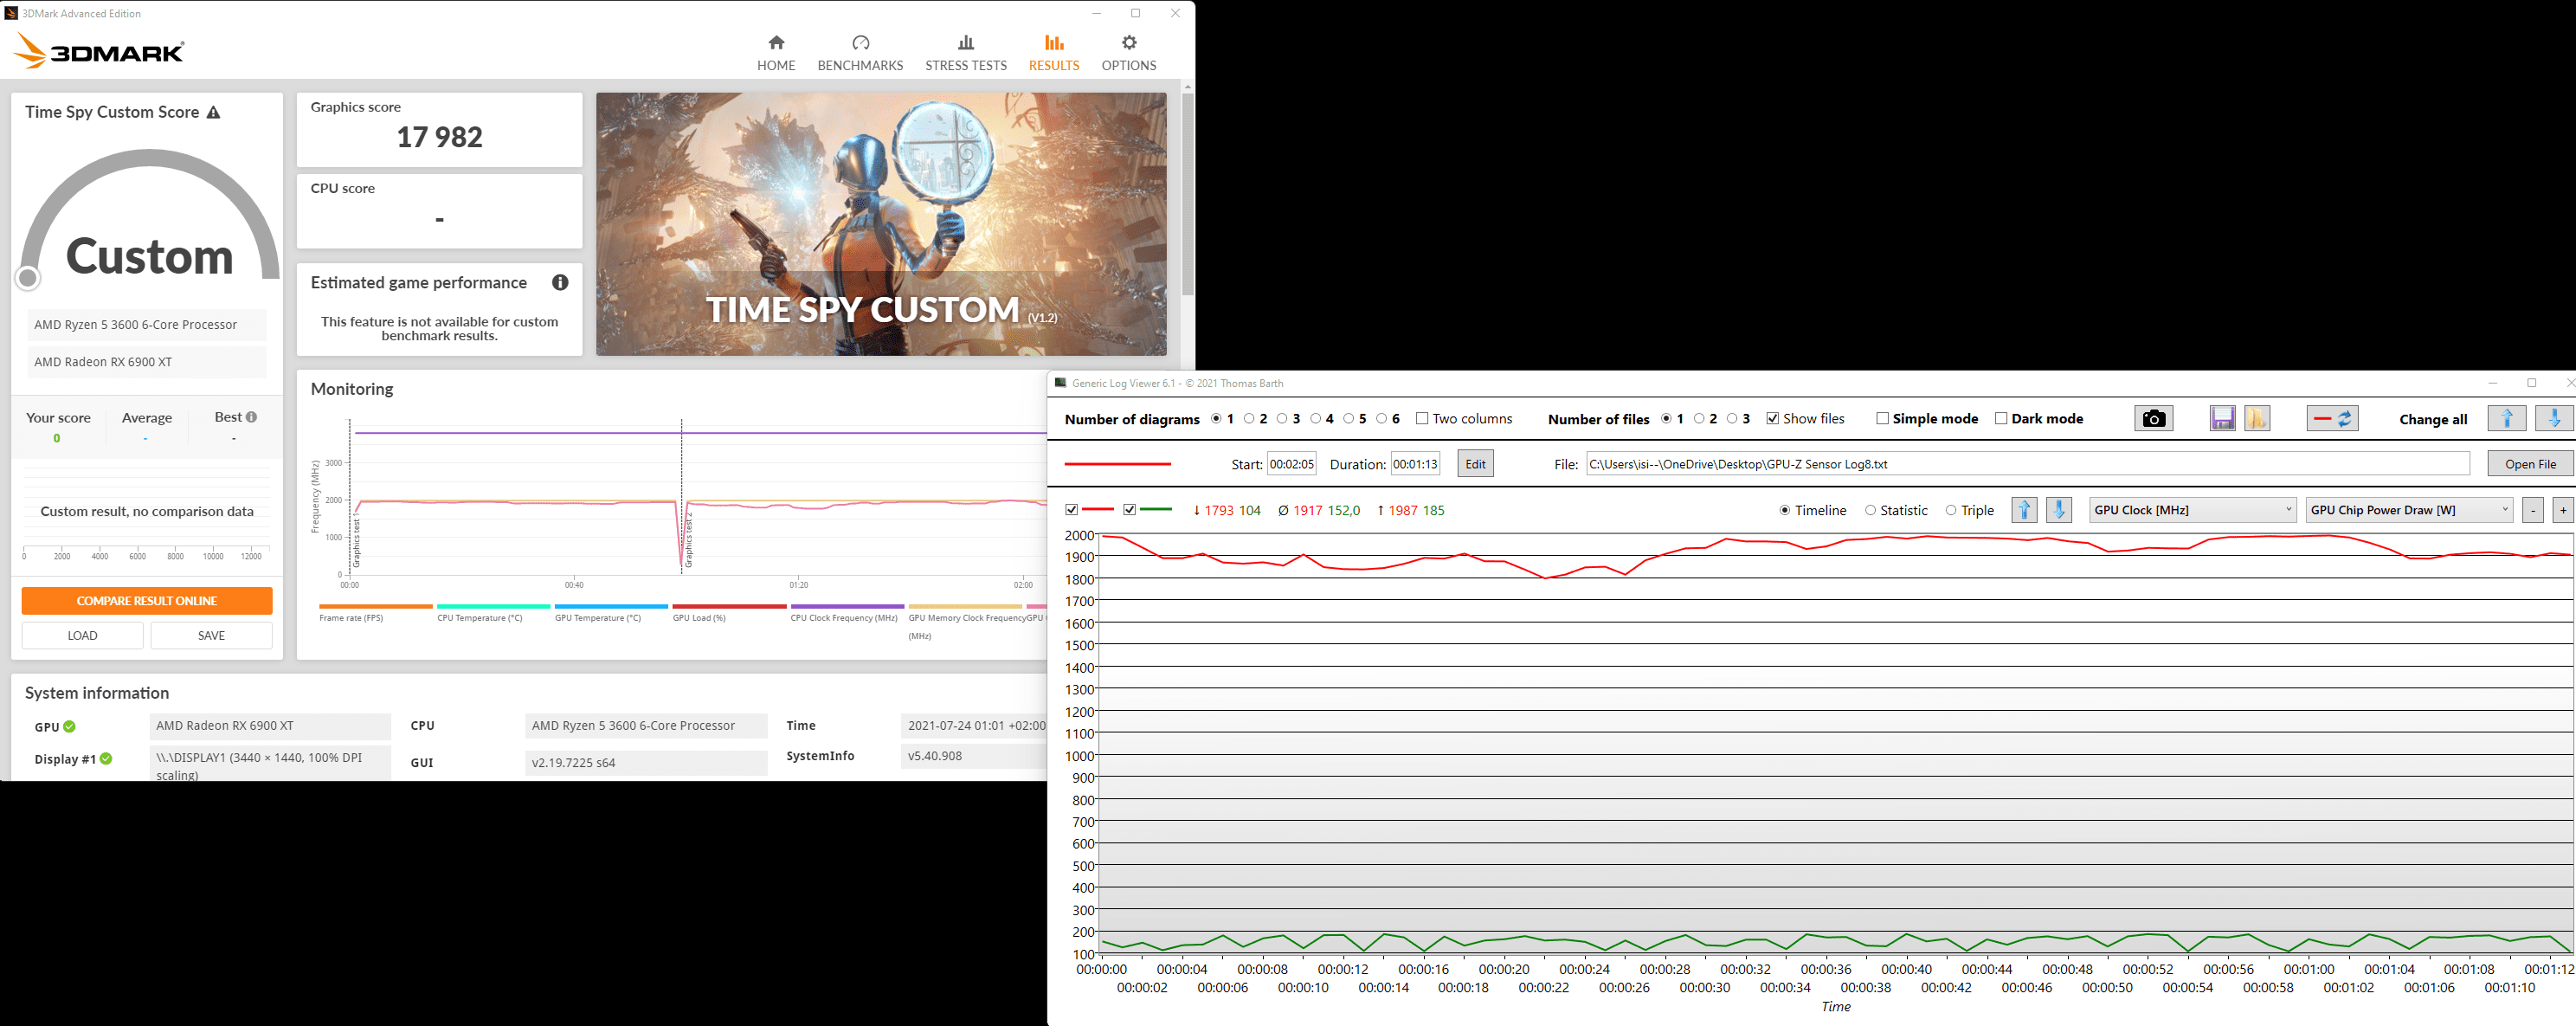Viewport: 2576px width, 1026px height.
Task: Click the blue up arrow beside Triple
Action: [x=2024, y=510]
